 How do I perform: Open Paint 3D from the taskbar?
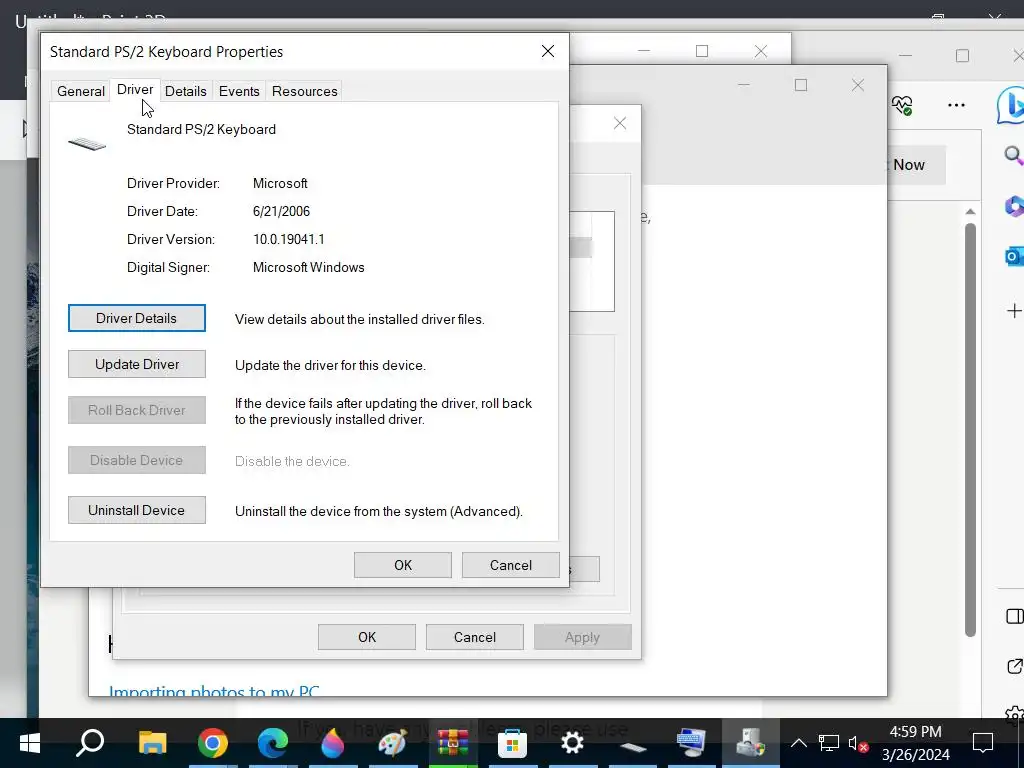click(332, 743)
